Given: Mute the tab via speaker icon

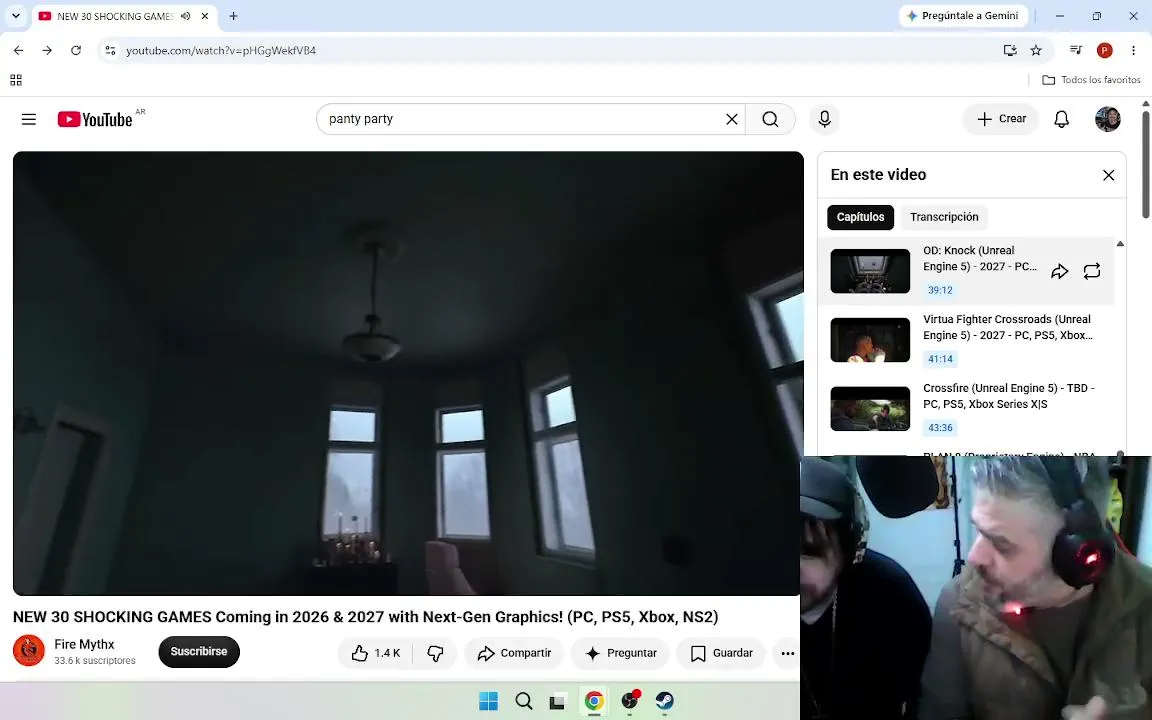Looking at the screenshot, I should (186, 16).
